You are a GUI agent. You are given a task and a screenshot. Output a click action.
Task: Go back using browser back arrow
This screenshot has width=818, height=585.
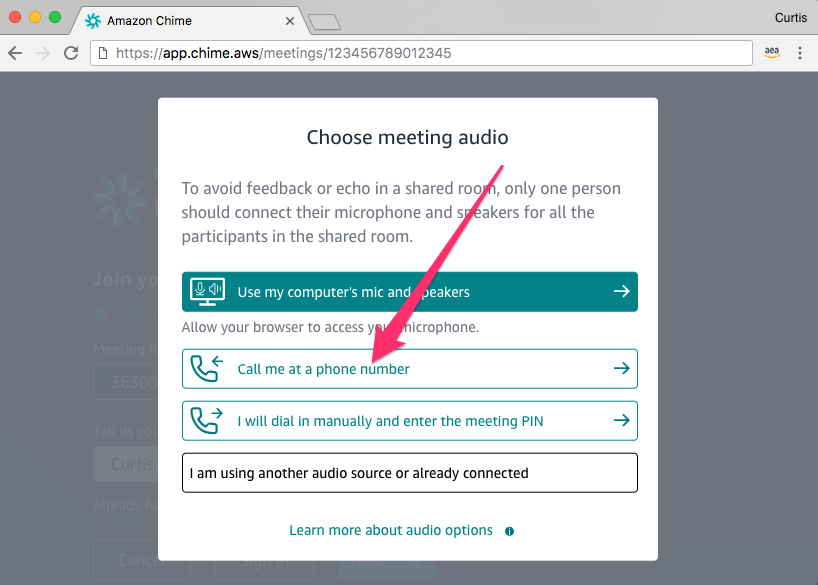click(15, 53)
